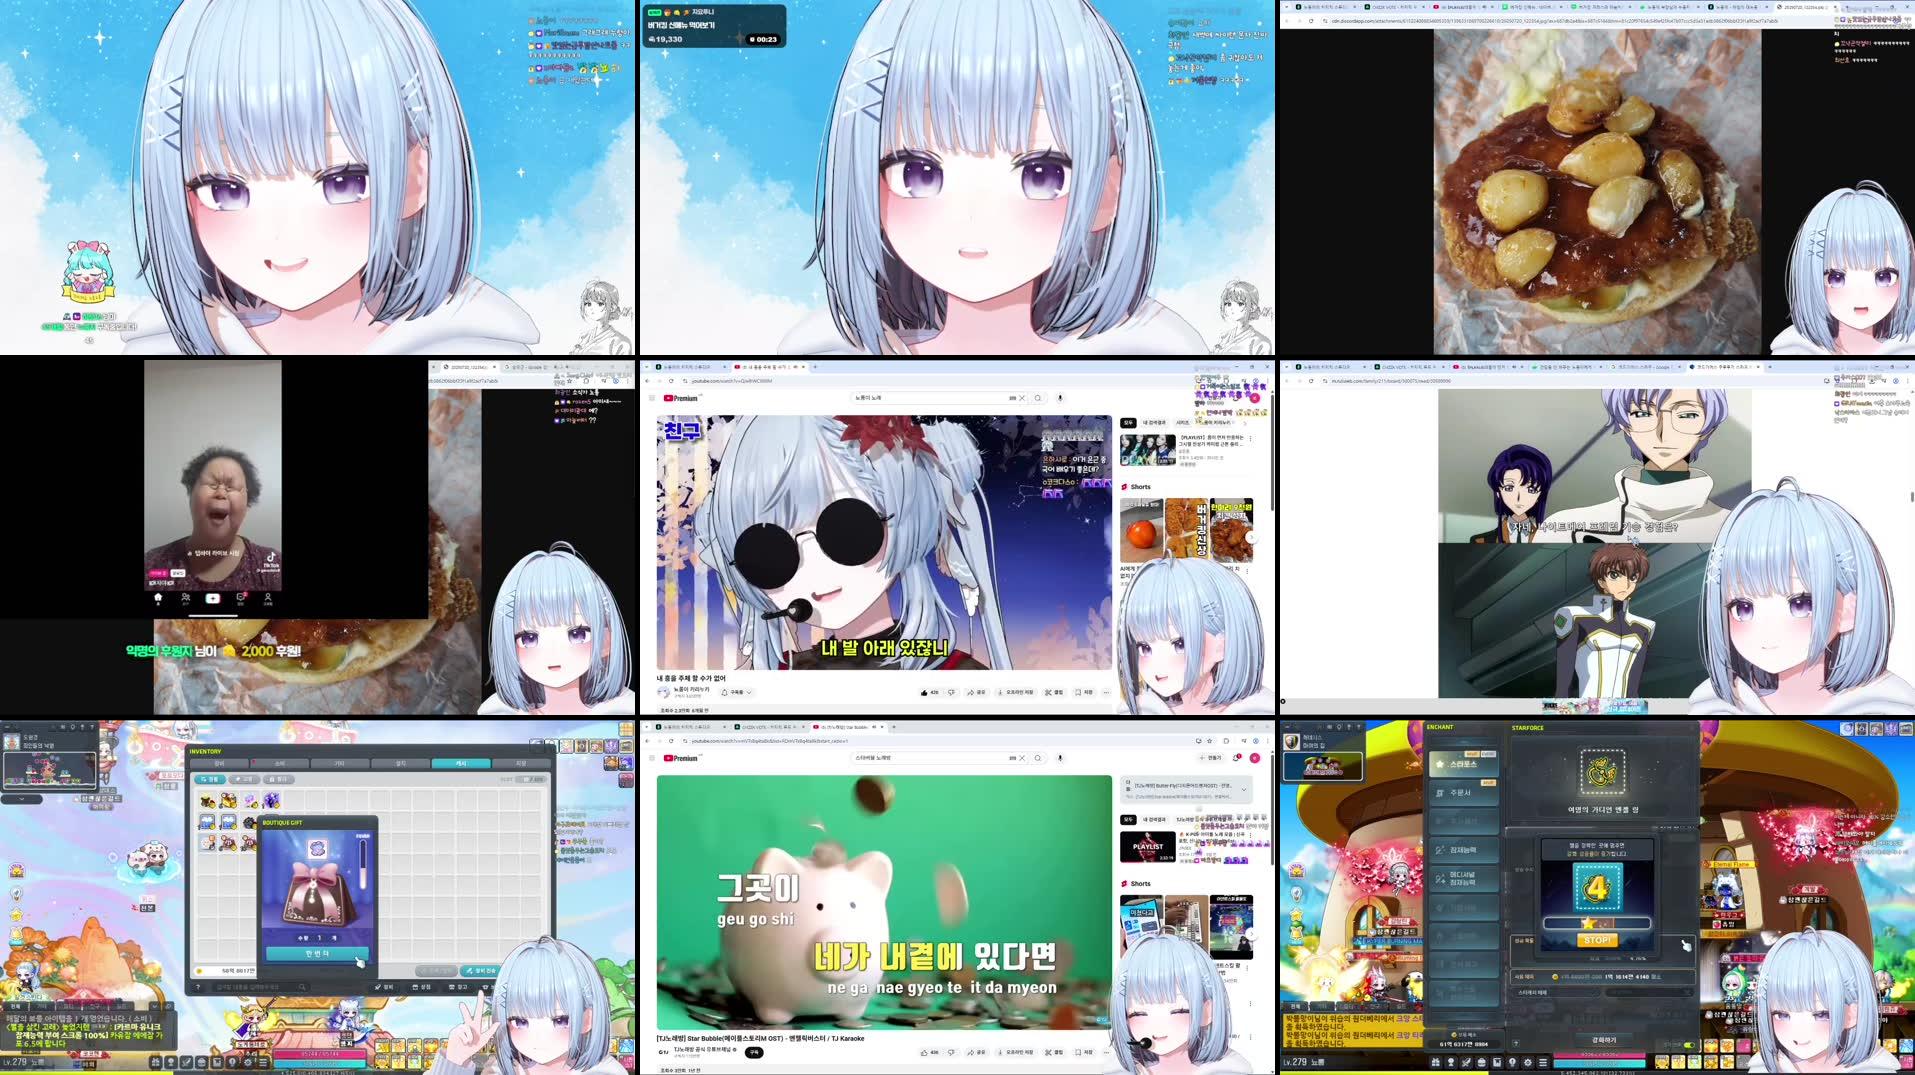Image resolution: width=1915 pixels, height=1075 pixels.
Task: Subscribe to the TJ karaoke channel
Action: 754,1052
